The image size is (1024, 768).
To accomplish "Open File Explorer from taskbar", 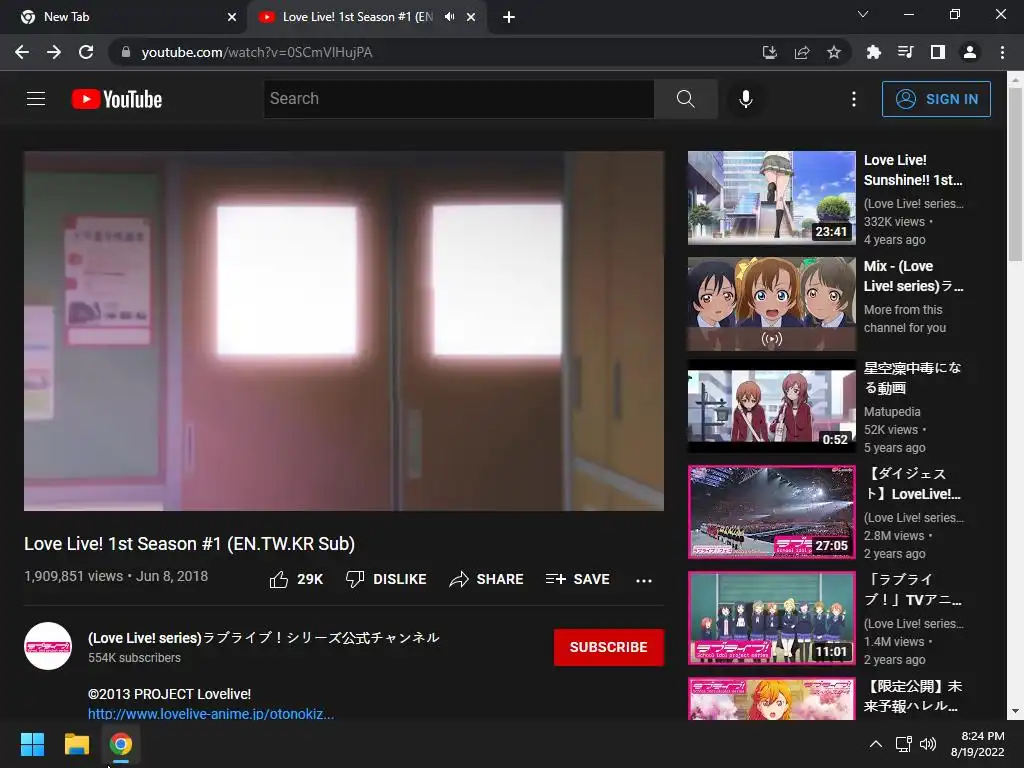I will coord(76,744).
